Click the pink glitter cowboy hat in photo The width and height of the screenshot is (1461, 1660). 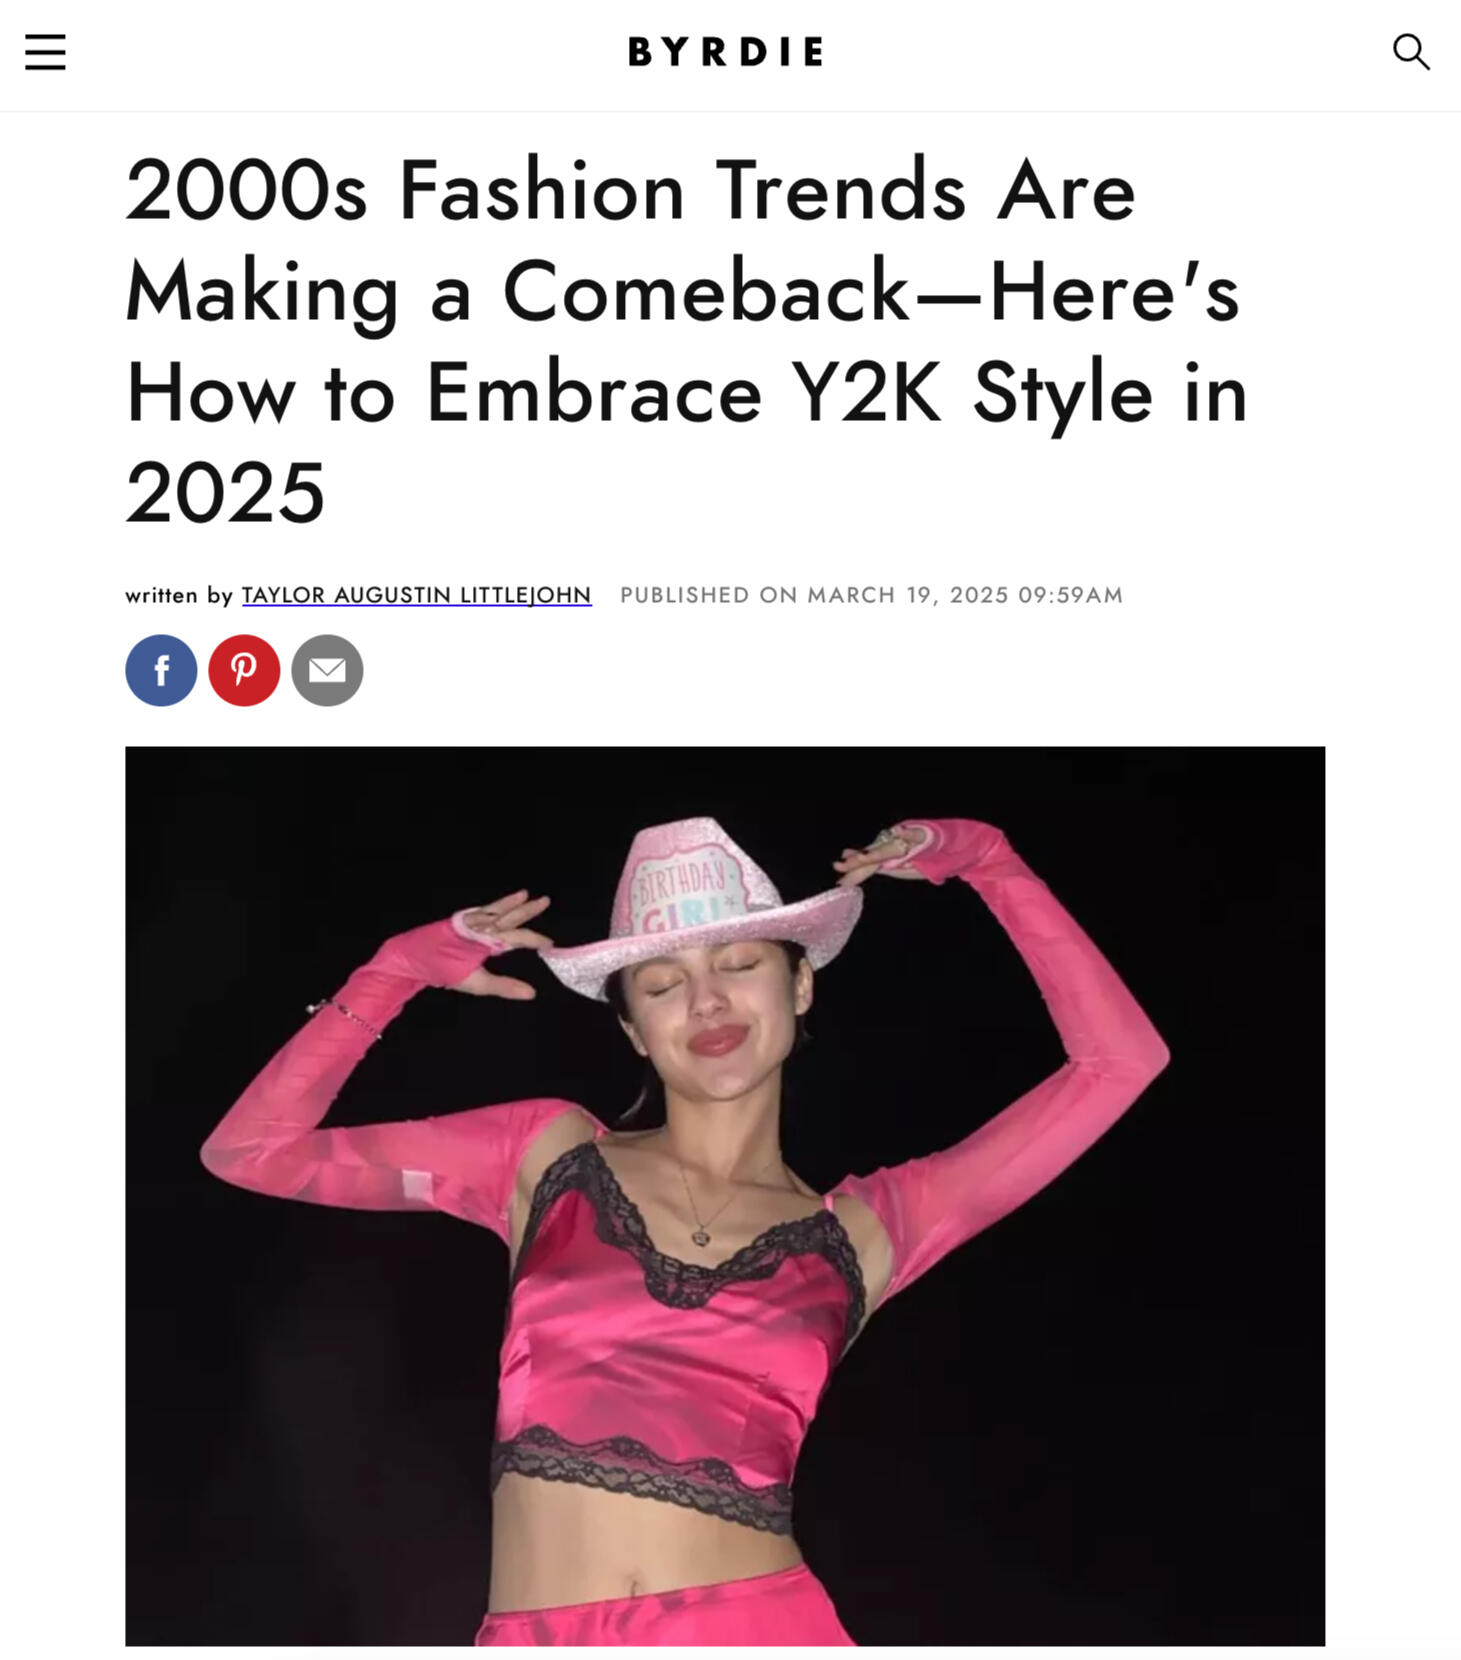click(702, 905)
